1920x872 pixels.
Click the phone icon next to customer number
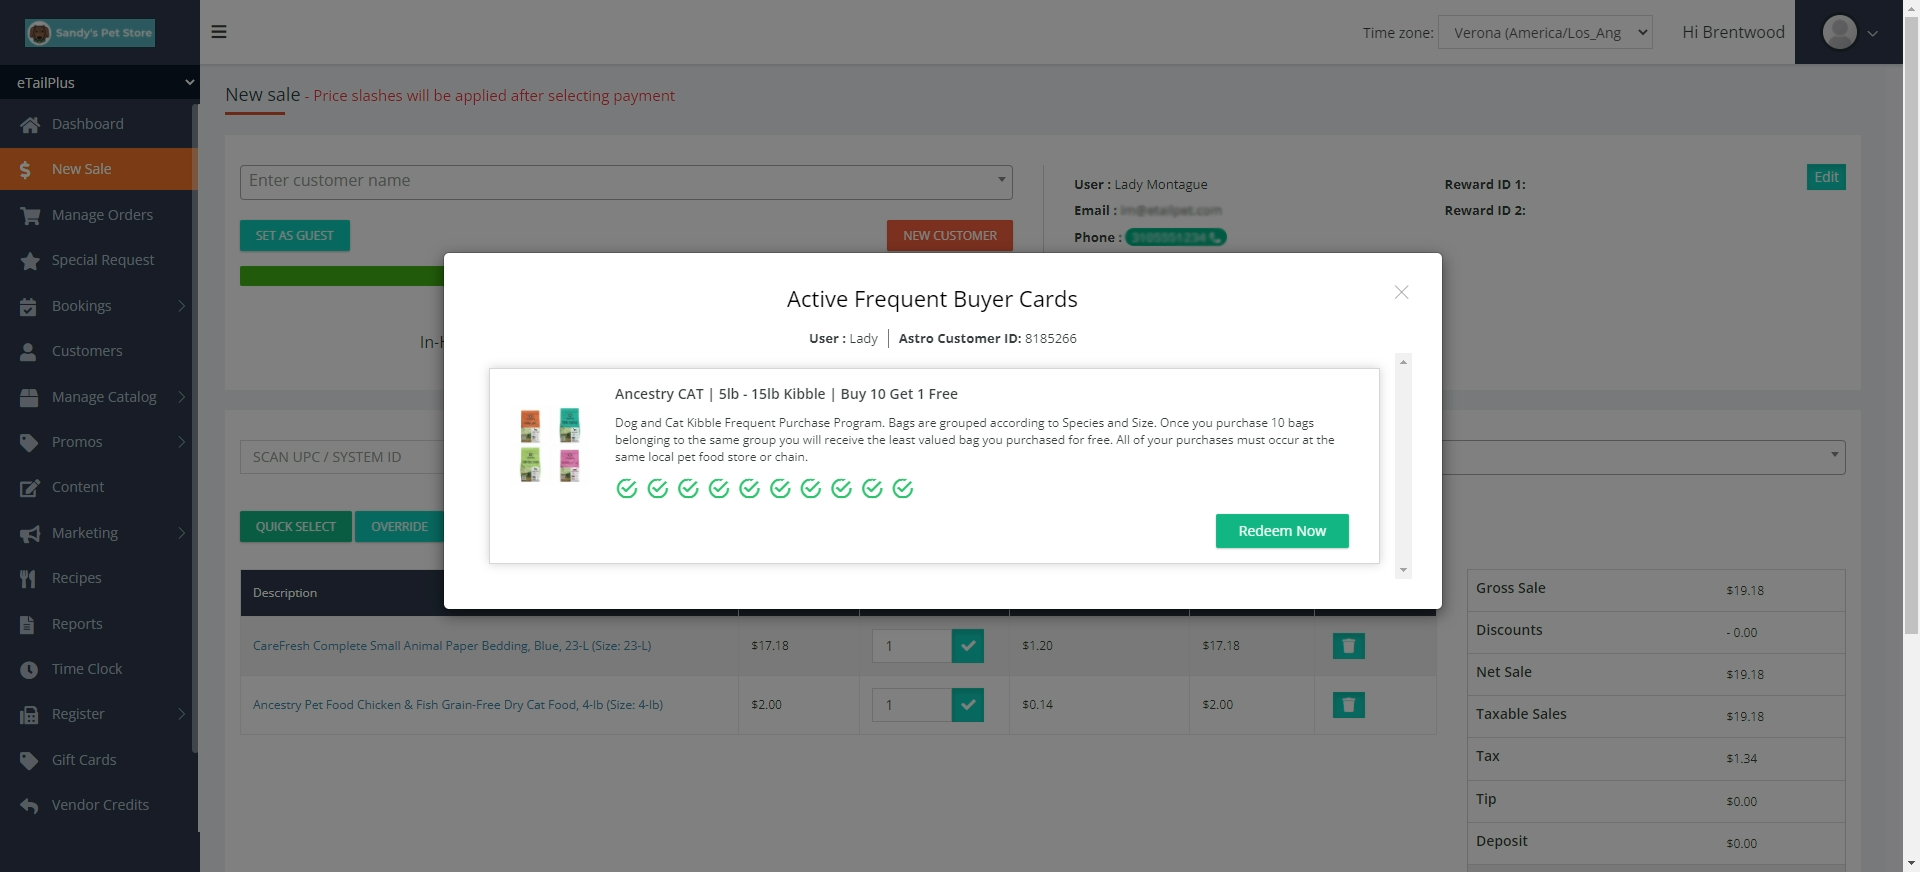click(x=1213, y=238)
